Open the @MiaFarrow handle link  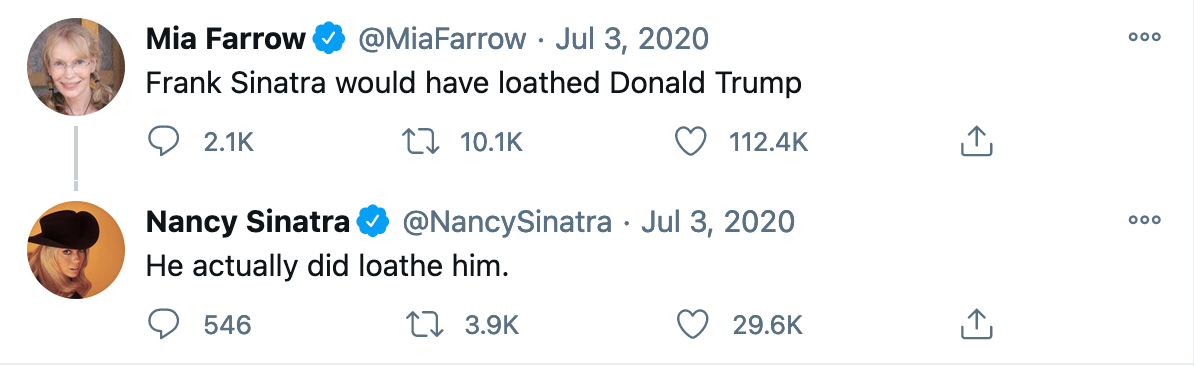(442, 38)
